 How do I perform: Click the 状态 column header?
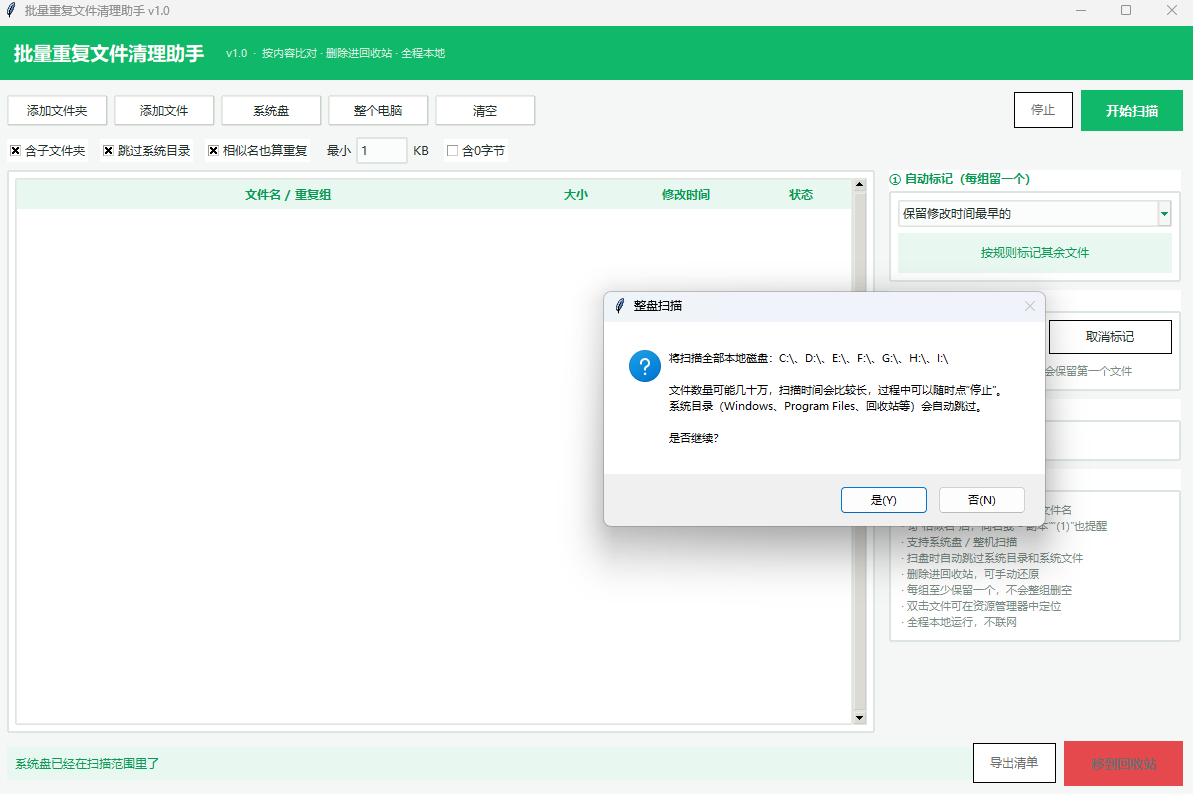(800, 195)
